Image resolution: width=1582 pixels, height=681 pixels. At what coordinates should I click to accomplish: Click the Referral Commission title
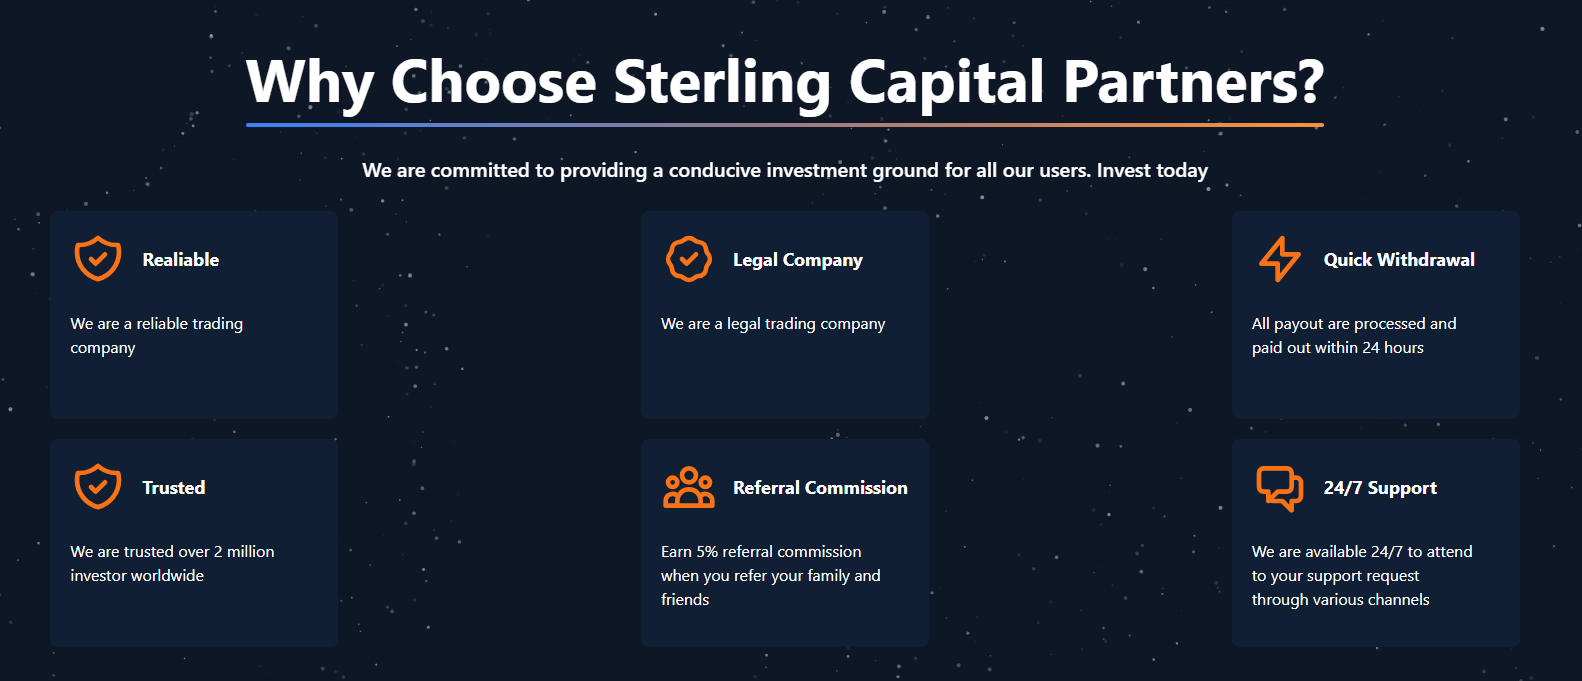click(x=820, y=488)
